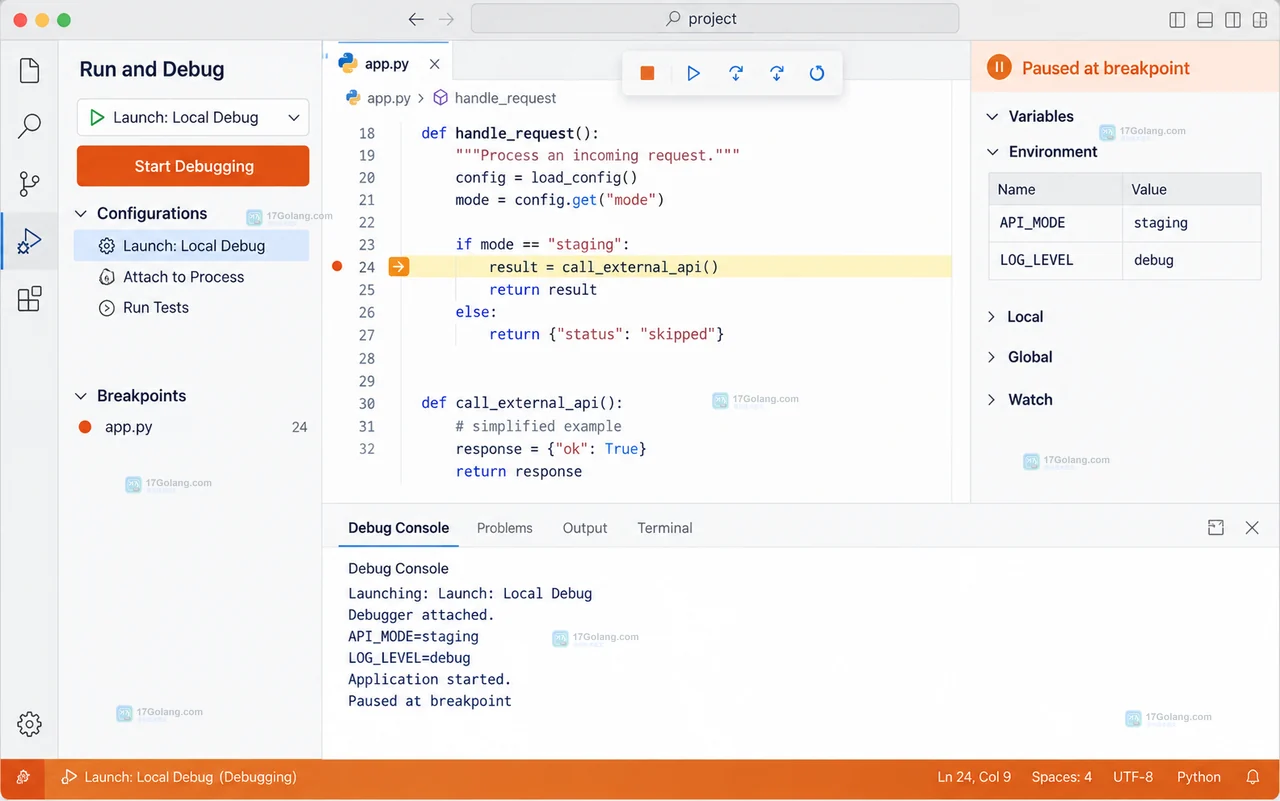Open the Source Control icon in activity bar
Viewport: 1280px width, 801px height.
30,184
